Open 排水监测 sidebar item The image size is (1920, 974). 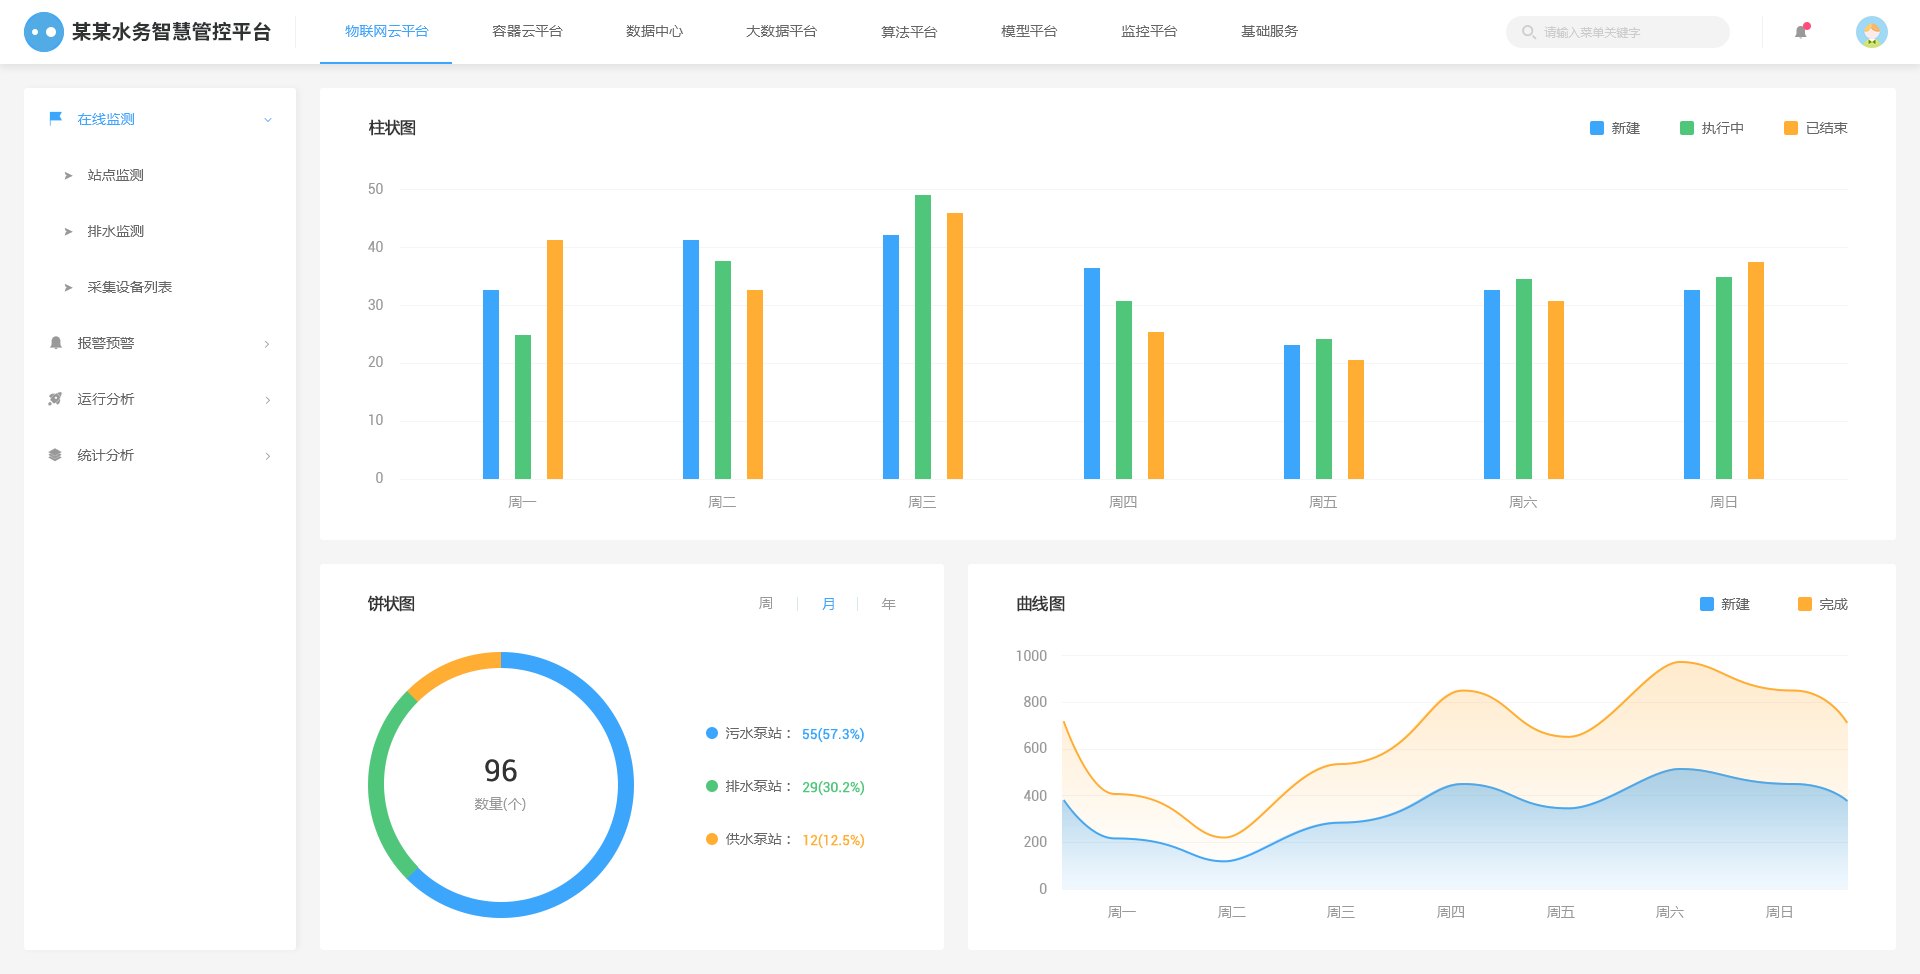[x=116, y=231]
